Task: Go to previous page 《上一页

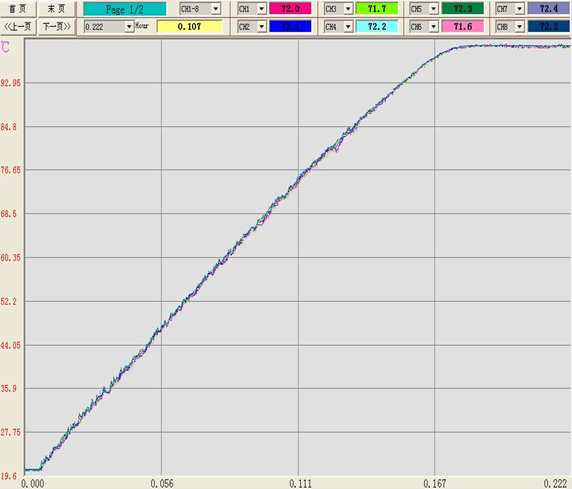Action: click(x=18, y=26)
